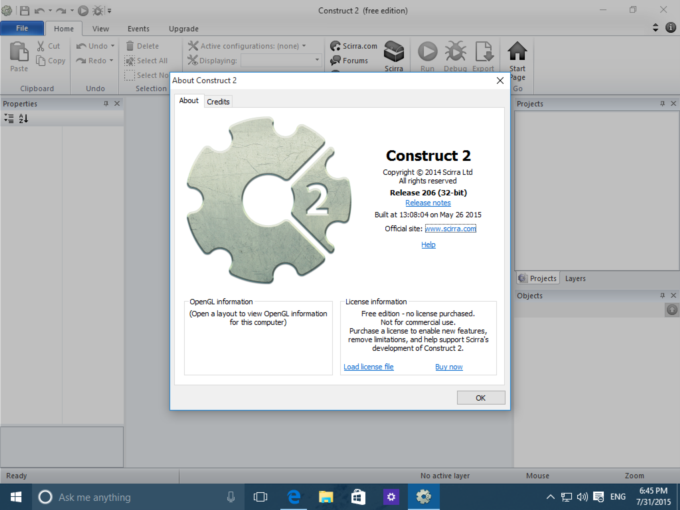Close the Objects panel

tap(673, 295)
